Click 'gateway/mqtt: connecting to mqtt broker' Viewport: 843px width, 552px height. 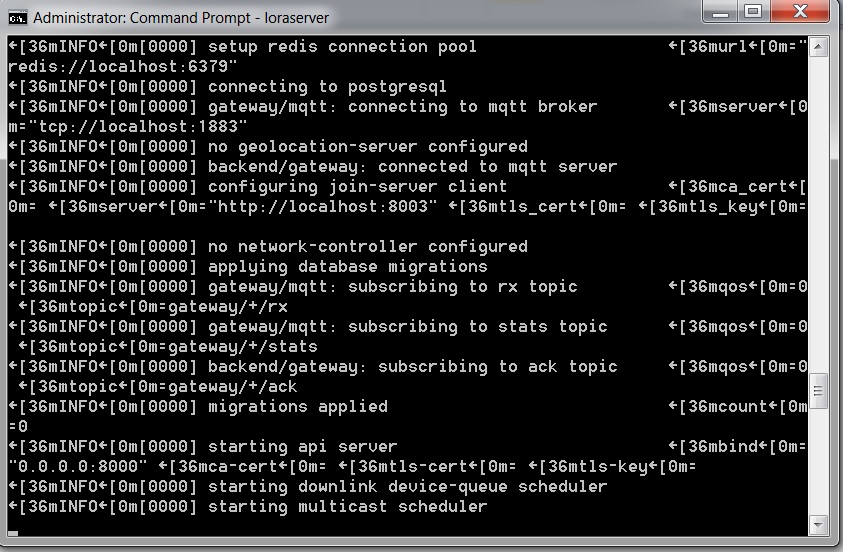point(402,107)
